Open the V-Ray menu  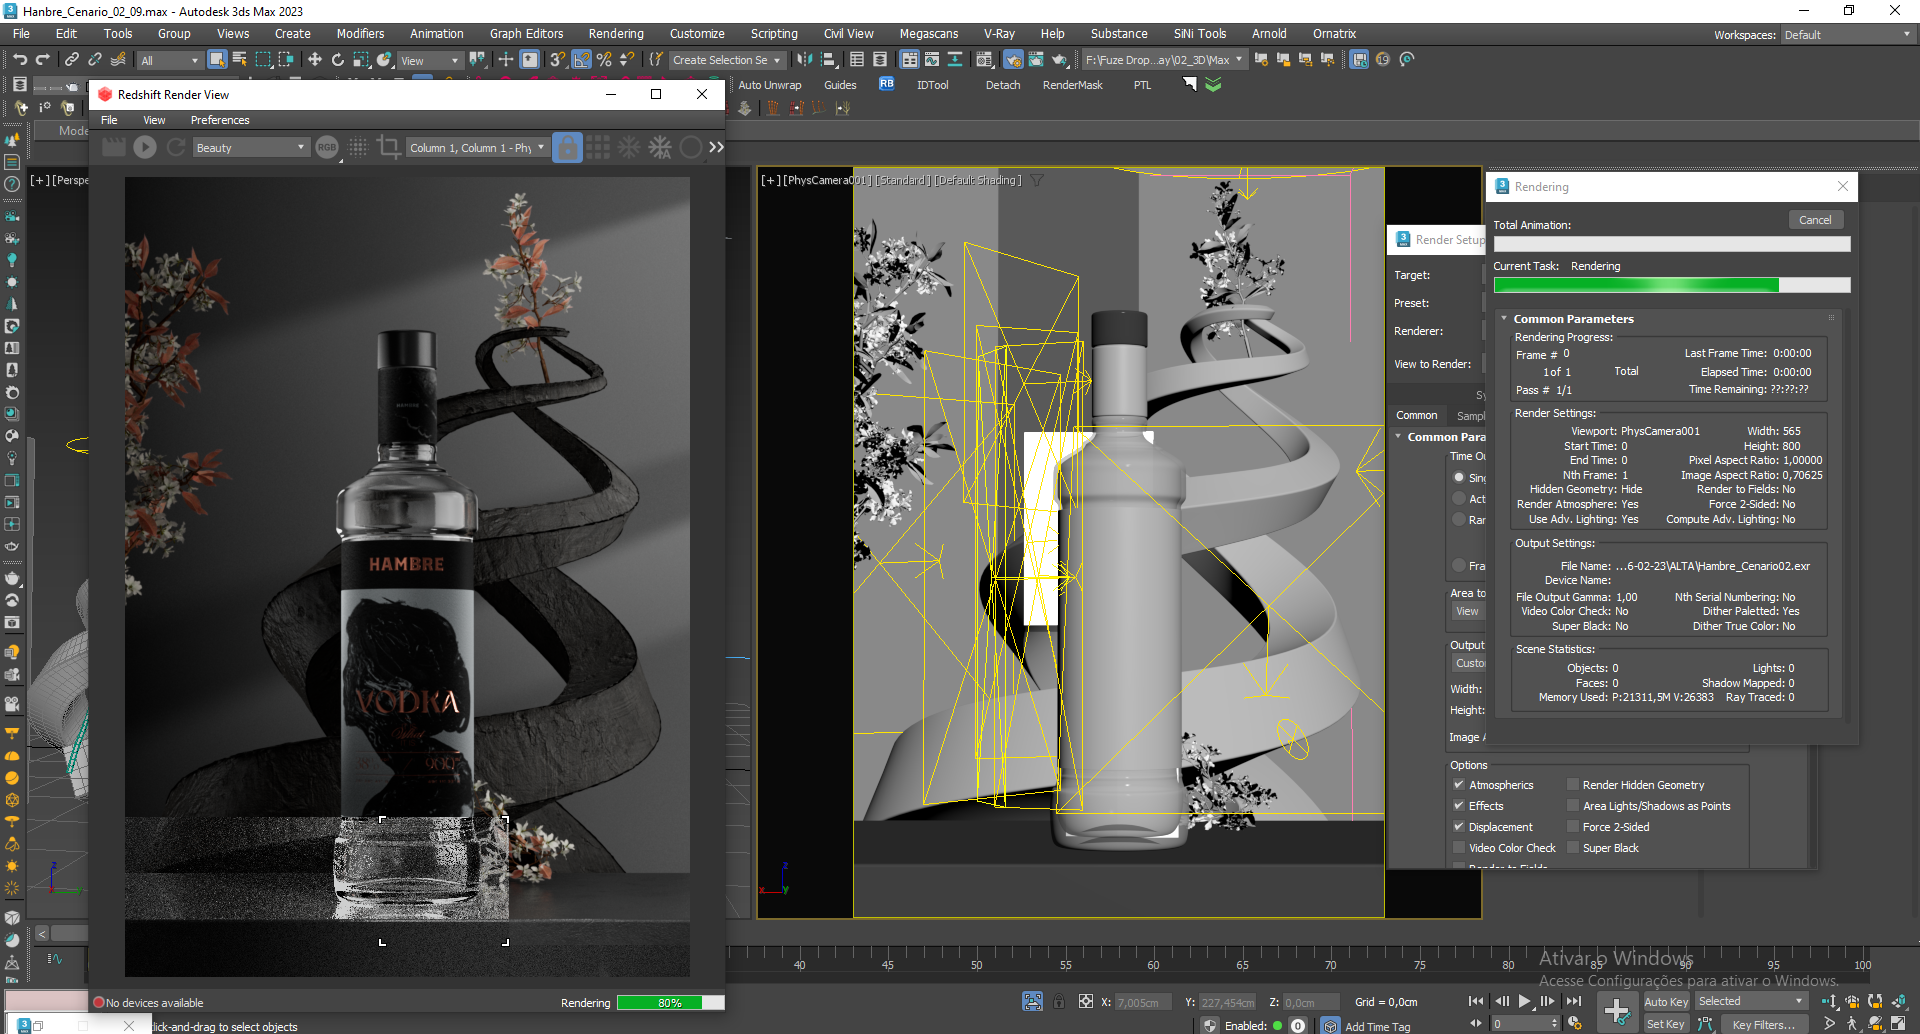coord(999,34)
